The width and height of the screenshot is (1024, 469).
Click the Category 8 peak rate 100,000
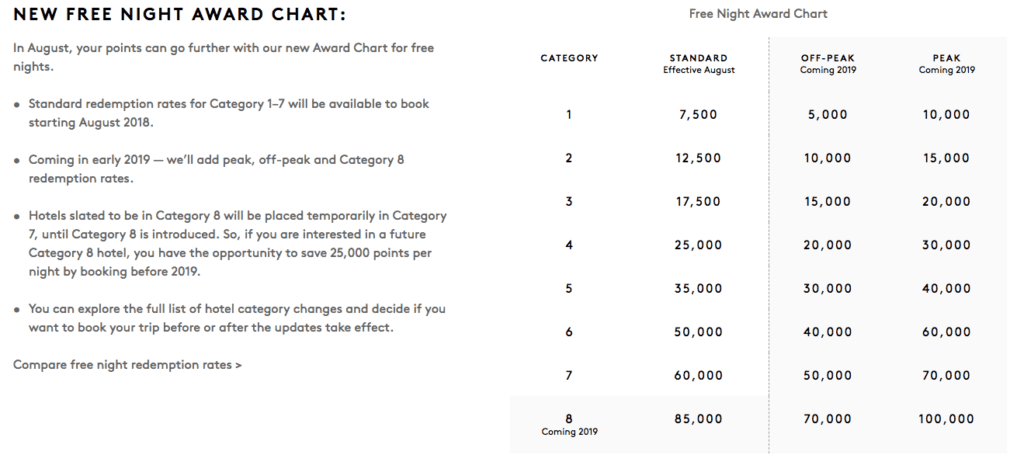(946, 419)
